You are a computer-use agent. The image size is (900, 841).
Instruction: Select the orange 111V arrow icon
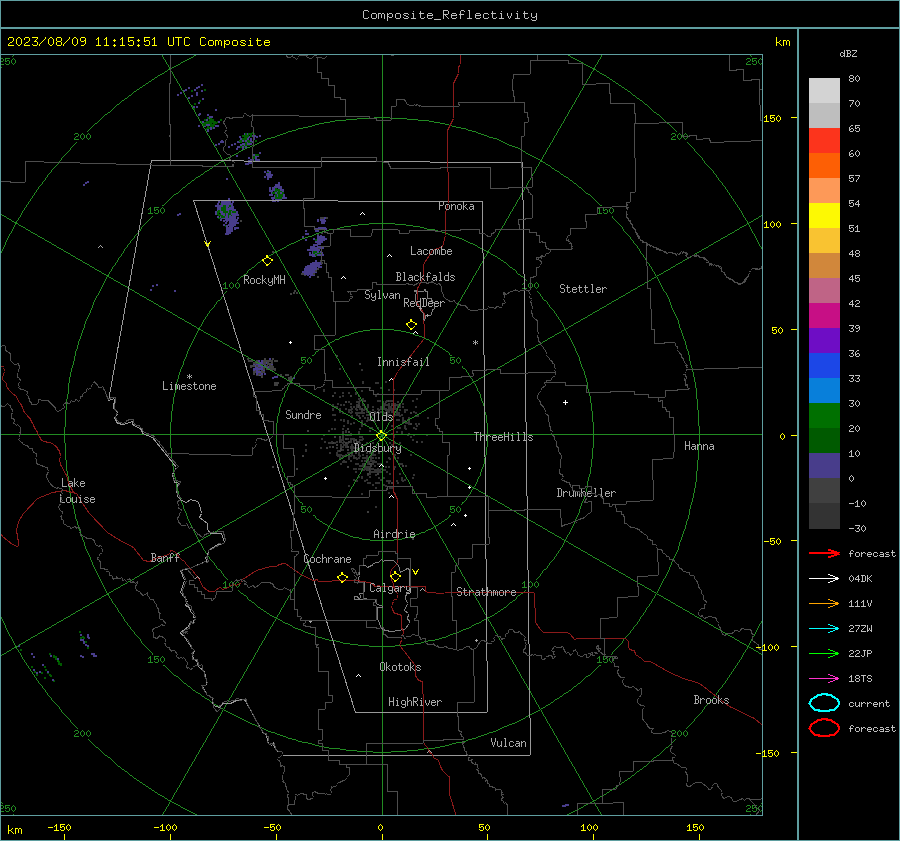(x=824, y=603)
